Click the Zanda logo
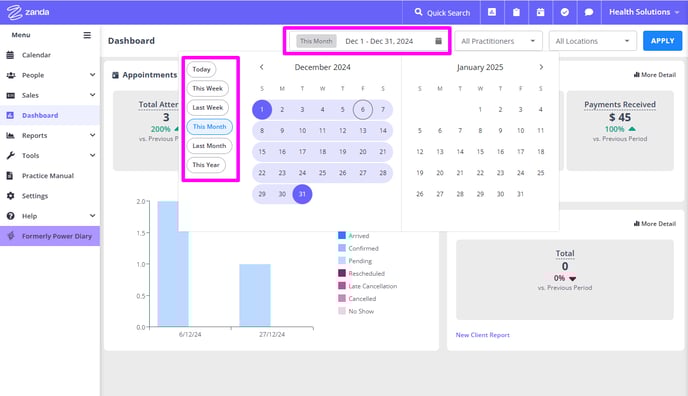Viewport: 688px width, 396px height. click(x=28, y=12)
